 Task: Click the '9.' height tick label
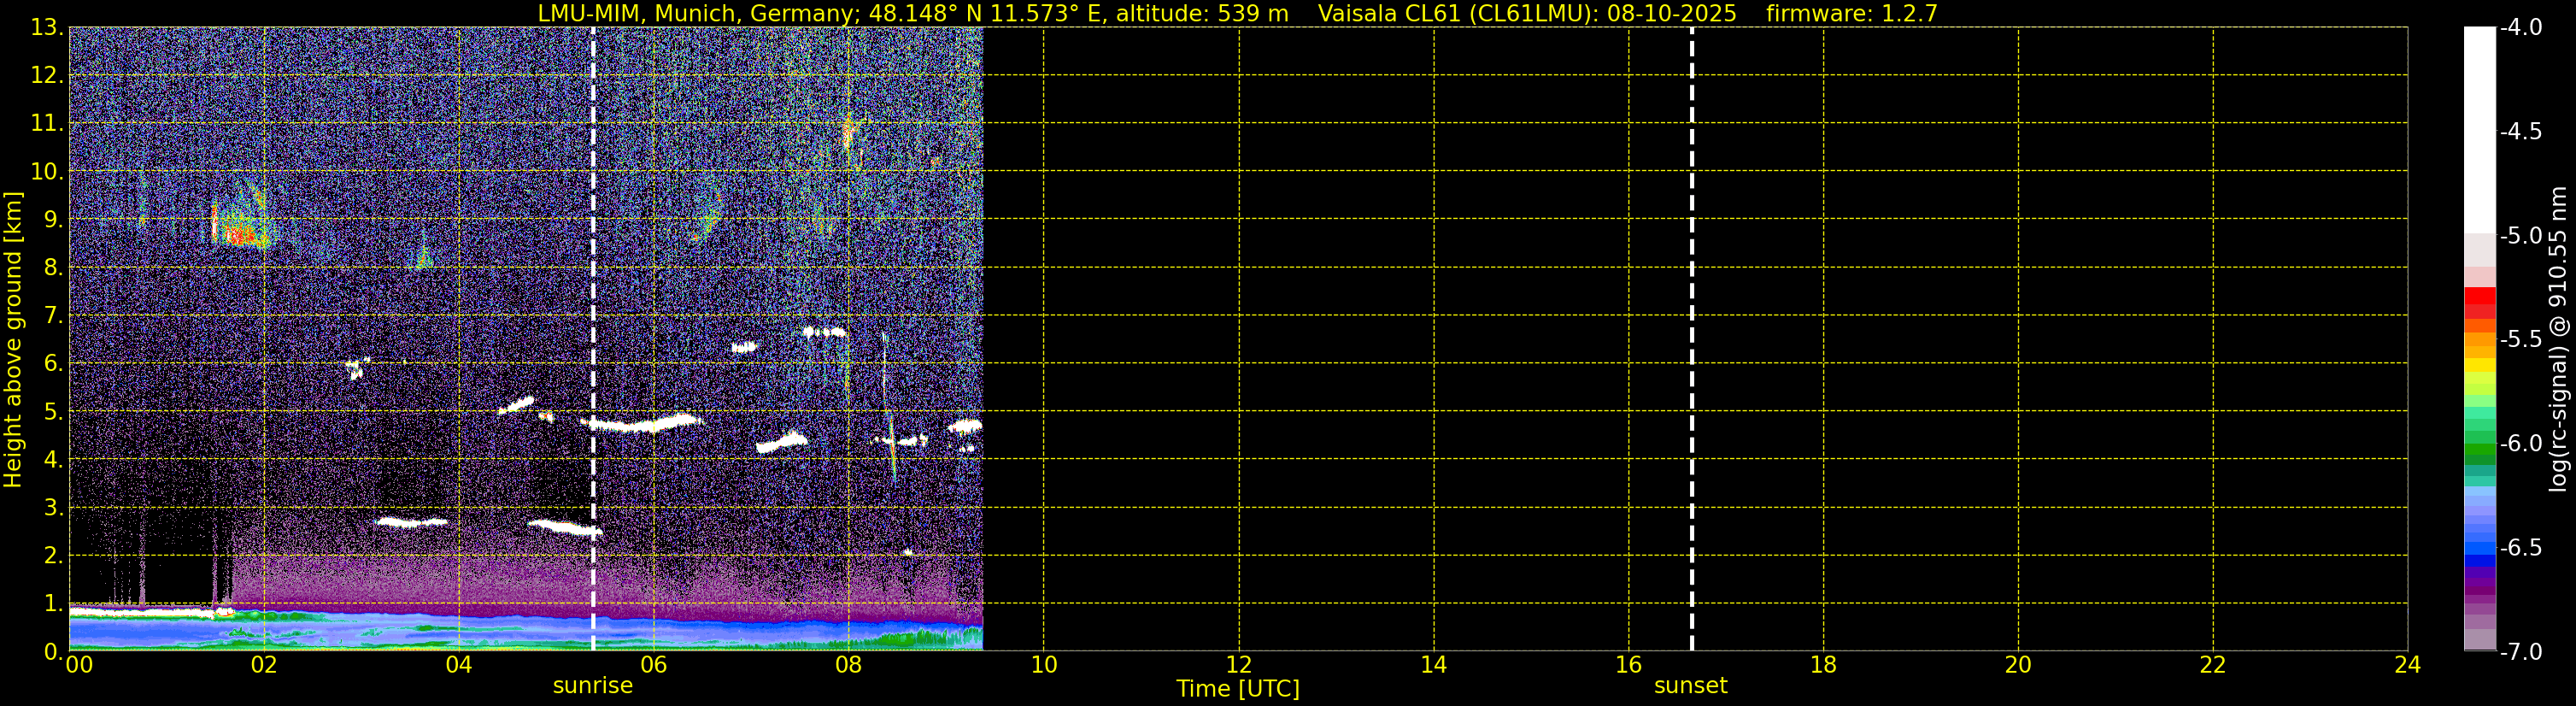[53, 219]
